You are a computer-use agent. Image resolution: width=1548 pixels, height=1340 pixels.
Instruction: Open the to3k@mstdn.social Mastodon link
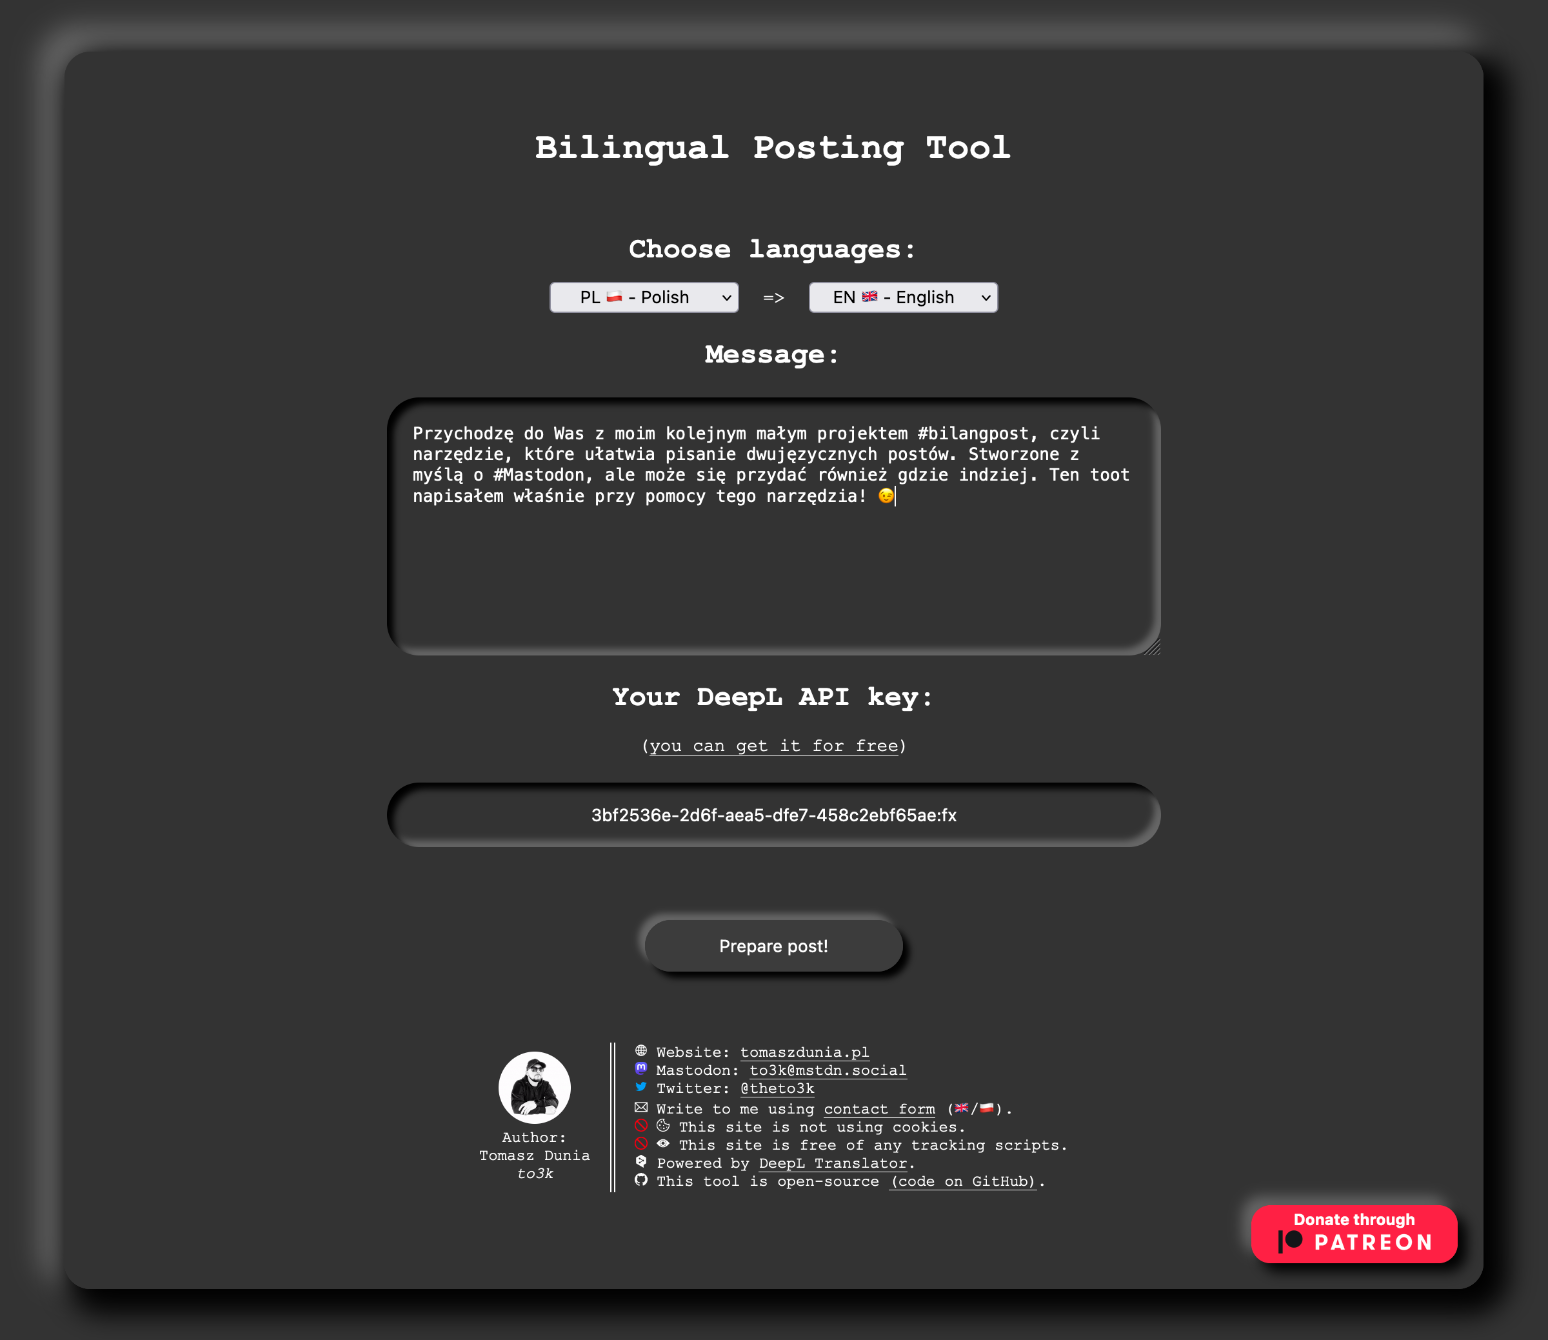pyautogui.click(x=828, y=1070)
